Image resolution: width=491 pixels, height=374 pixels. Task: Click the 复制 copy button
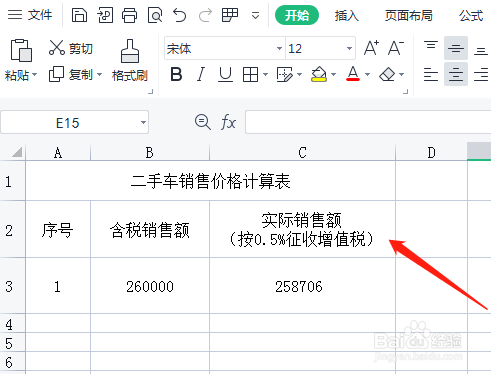click(x=71, y=75)
